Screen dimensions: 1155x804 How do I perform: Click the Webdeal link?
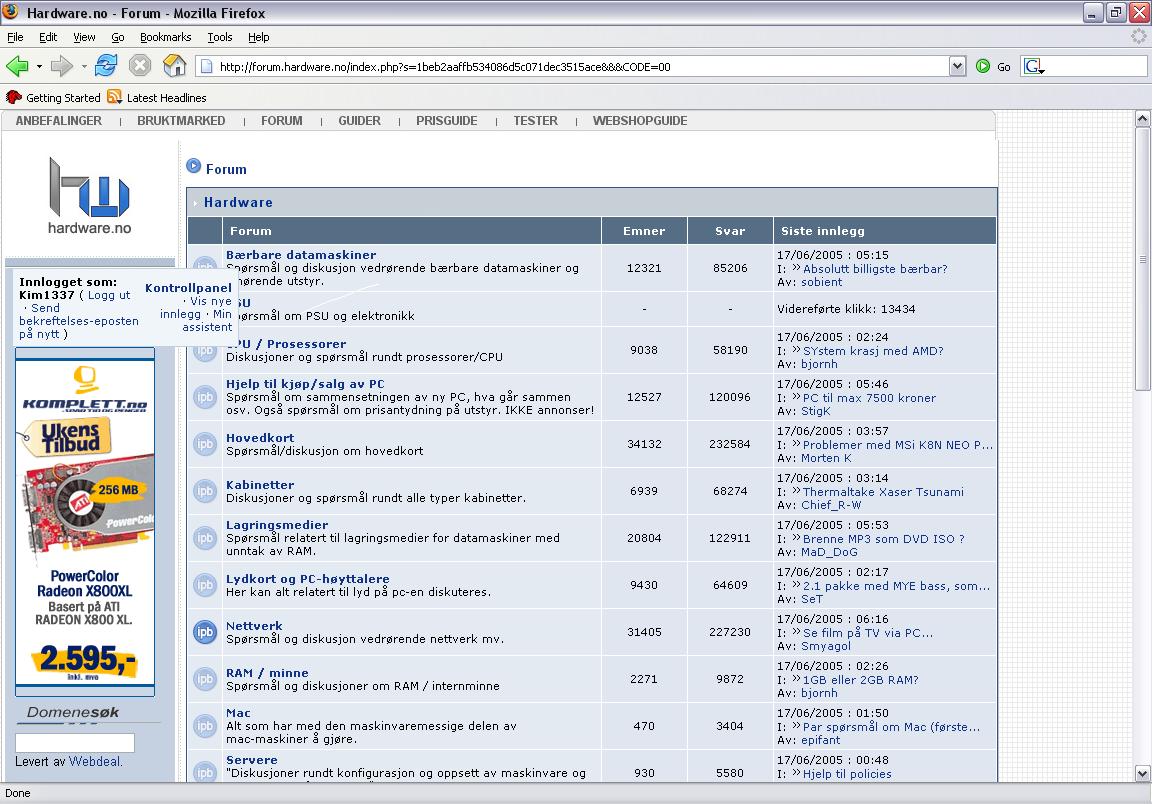pos(94,761)
